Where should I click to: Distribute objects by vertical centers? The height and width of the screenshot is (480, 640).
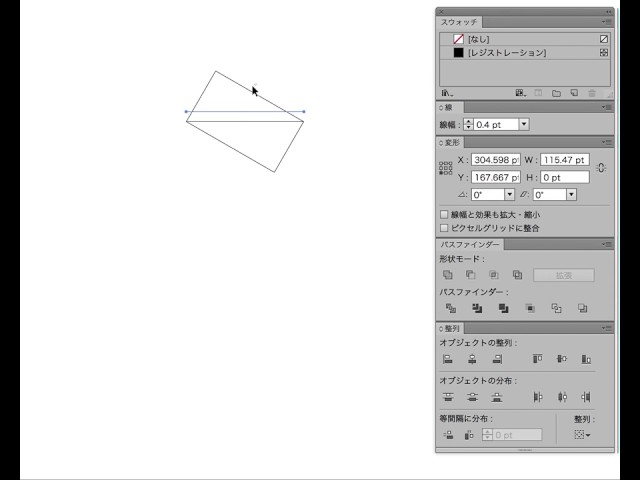(472, 397)
